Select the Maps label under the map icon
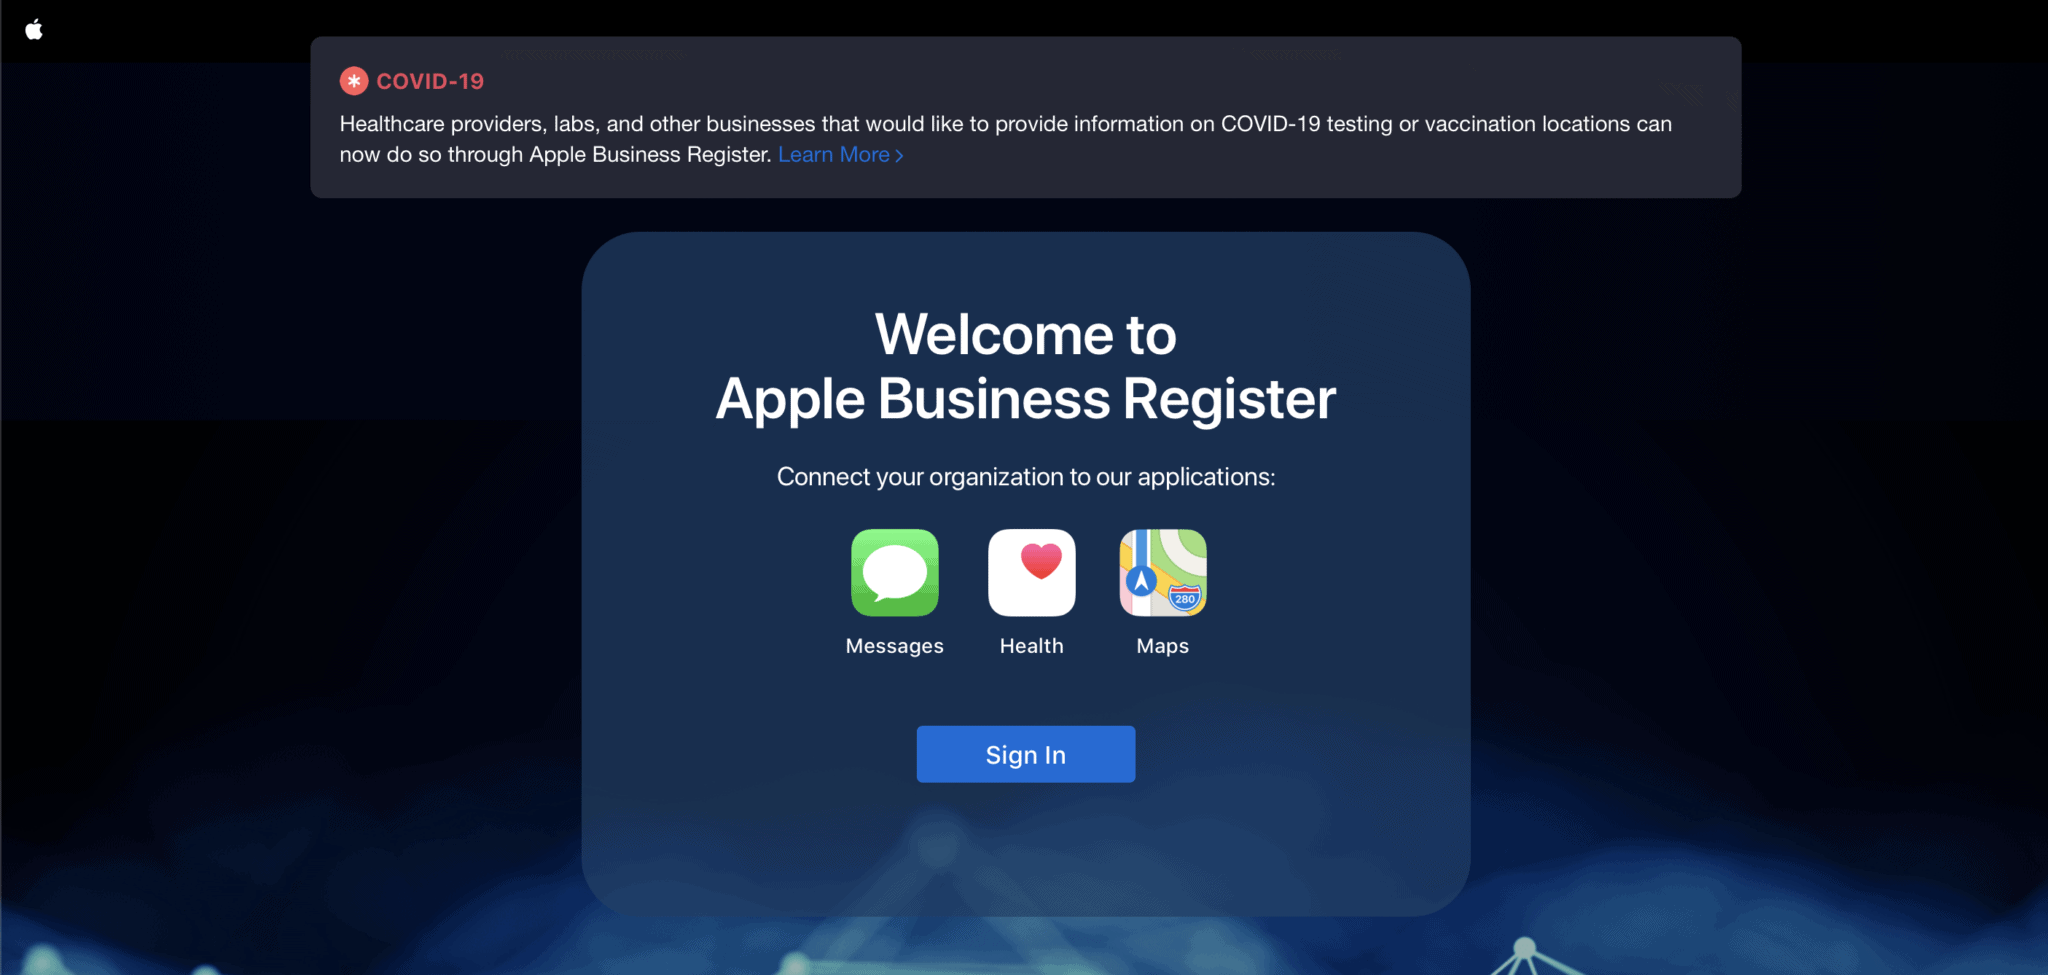 1161,645
